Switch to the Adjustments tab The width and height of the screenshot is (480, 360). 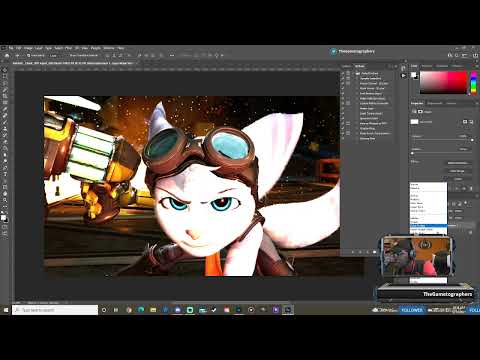435,103
